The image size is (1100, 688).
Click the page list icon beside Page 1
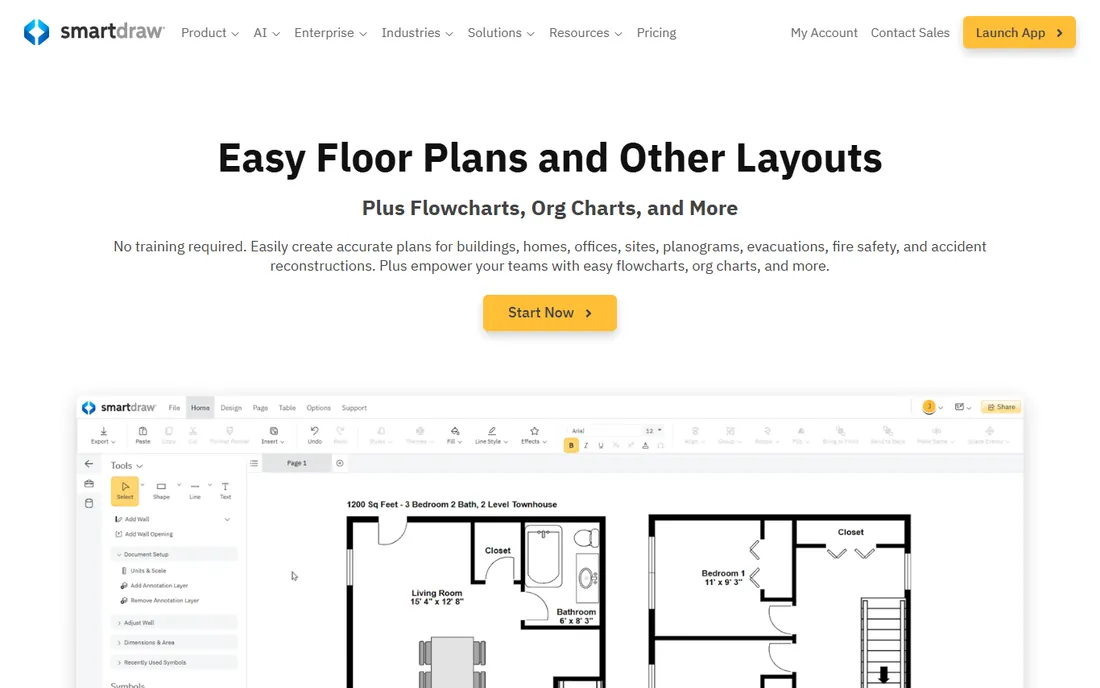tap(254, 463)
